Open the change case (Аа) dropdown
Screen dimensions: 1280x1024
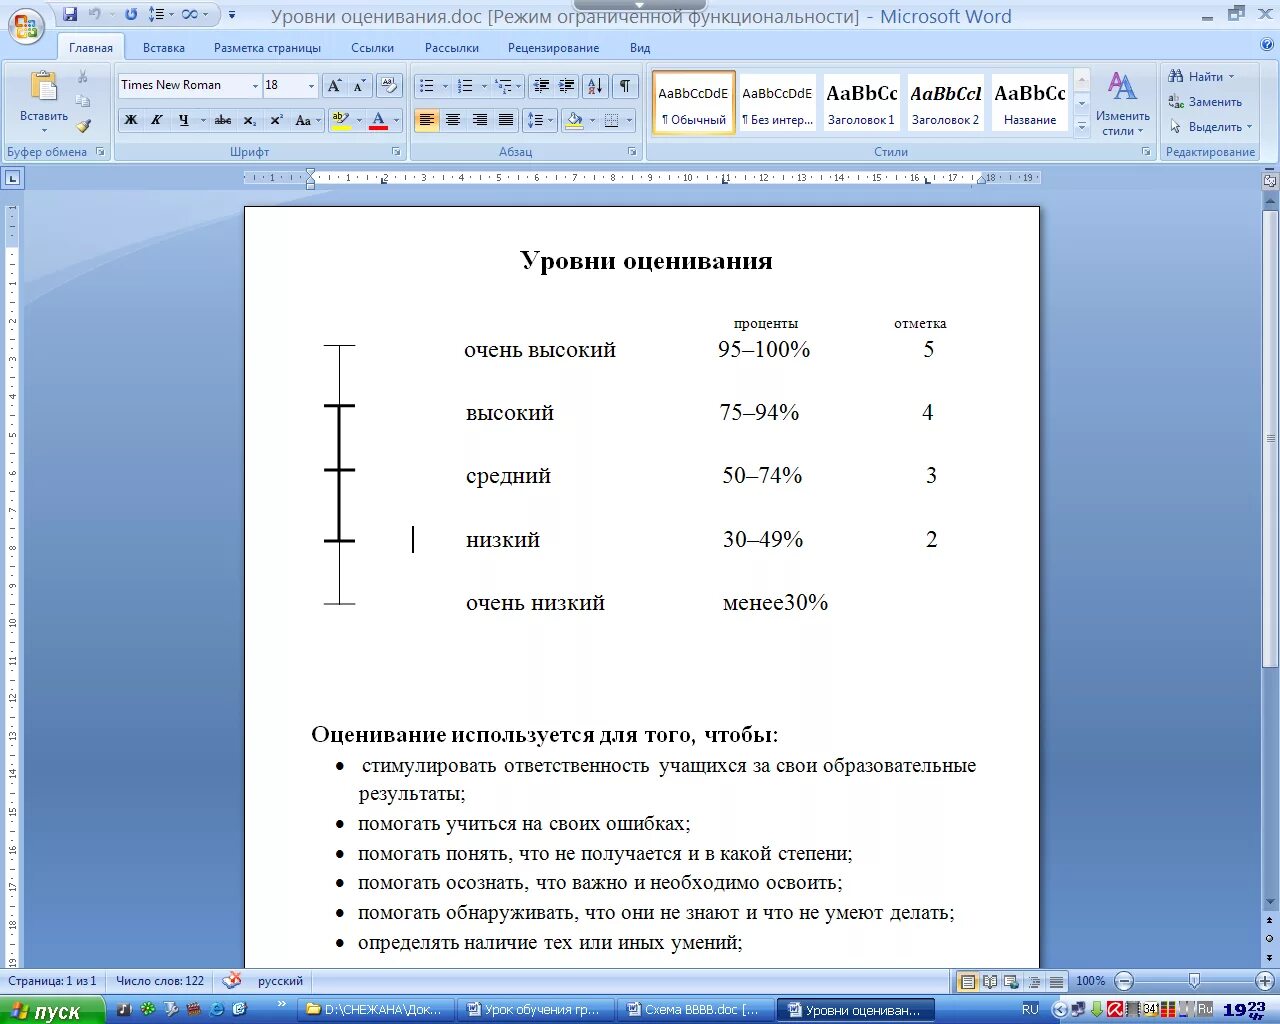coord(308,120)
